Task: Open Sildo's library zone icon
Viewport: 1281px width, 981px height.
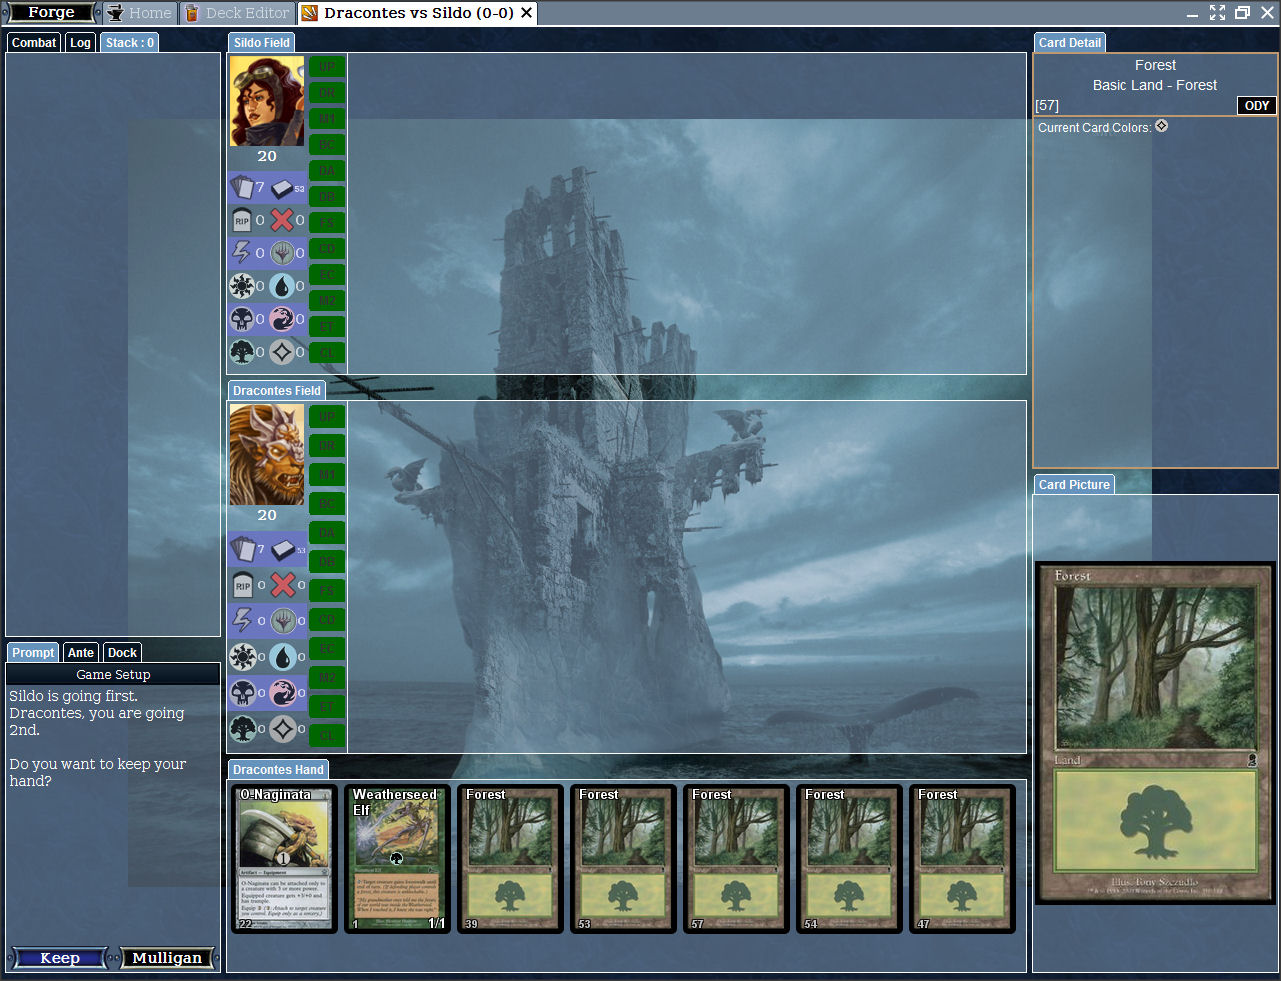Action: [x=283, y=187]
